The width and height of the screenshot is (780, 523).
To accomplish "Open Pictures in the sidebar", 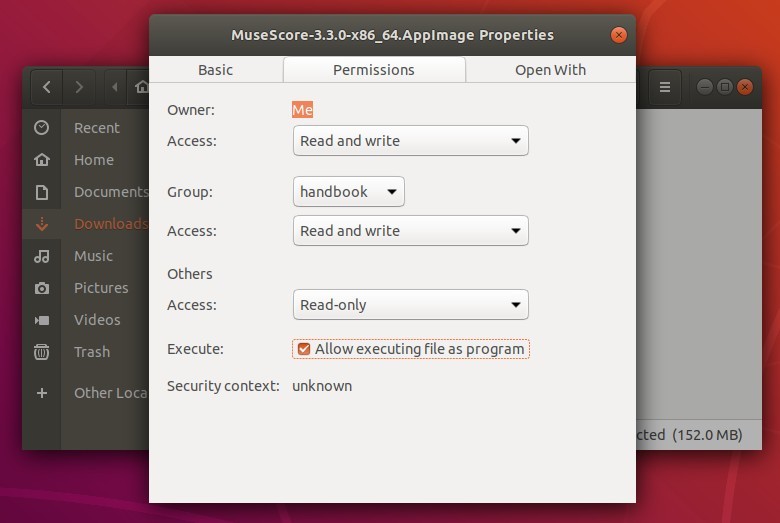I will [101, 288].
